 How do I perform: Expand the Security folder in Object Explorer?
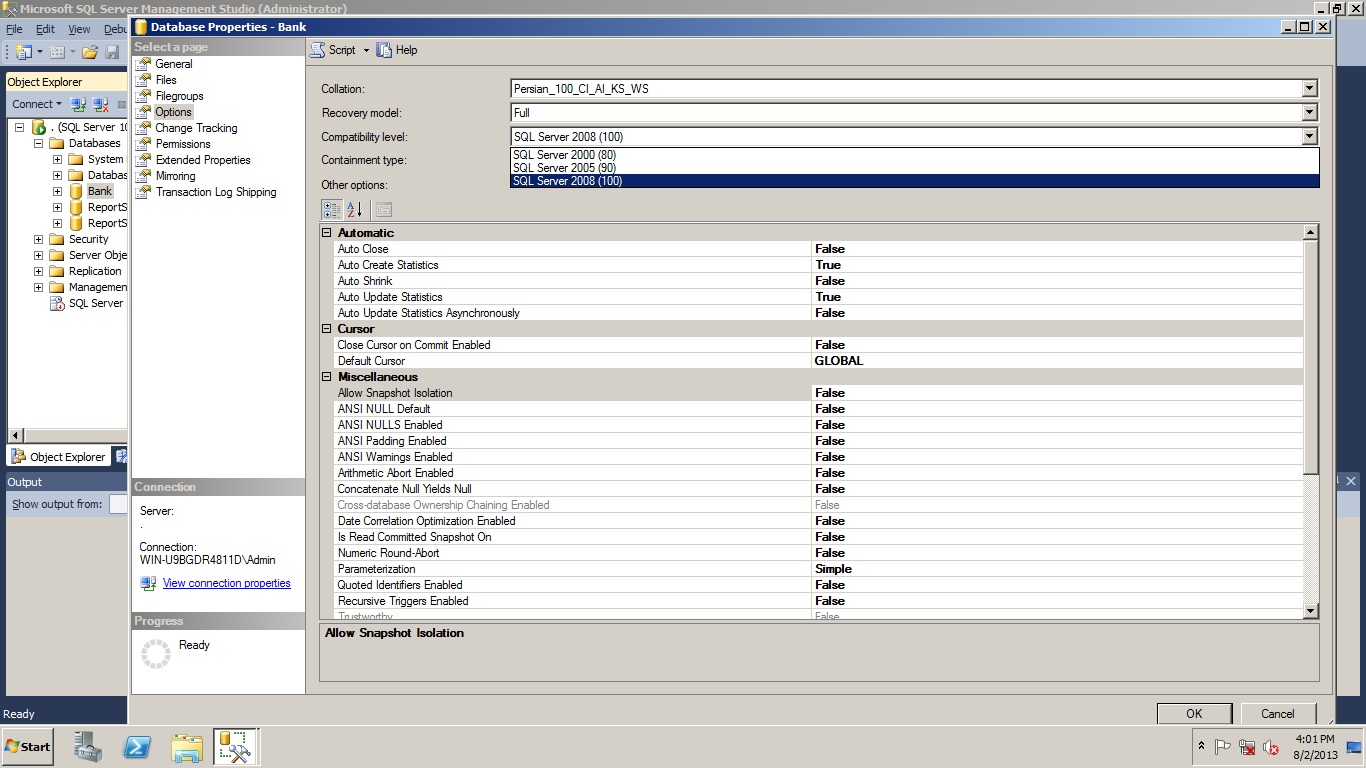pyautogui.click(x=39, y=239)
